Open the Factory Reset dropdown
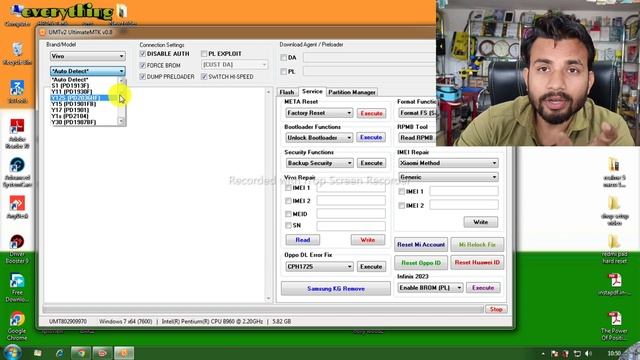The width and height of the screenshot is (640, 360). (x=319, y=113)
